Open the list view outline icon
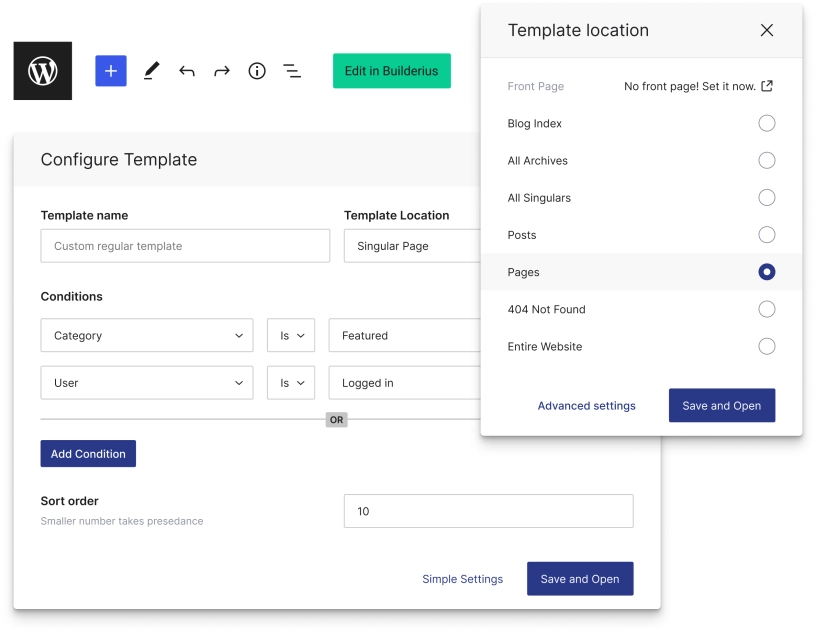This screenshot has height=633, width=816. [x=291, y=70]
